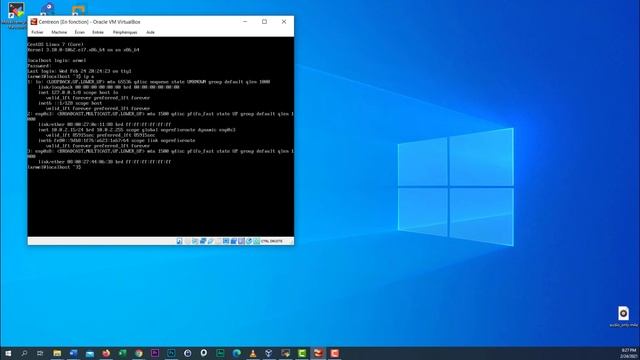Open the Windows Start menu
Viewport: 640px width, 360px height.
point(8,353)
